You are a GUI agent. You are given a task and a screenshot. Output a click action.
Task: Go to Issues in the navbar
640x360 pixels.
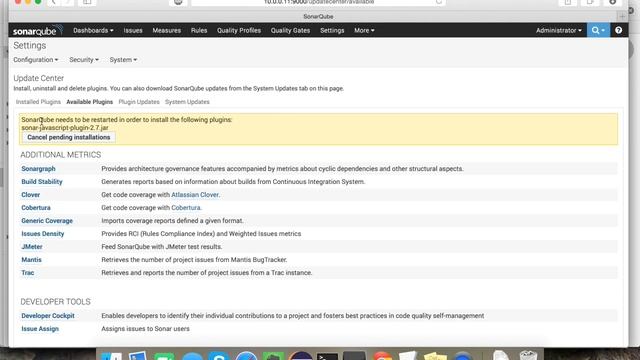[133, 30]
